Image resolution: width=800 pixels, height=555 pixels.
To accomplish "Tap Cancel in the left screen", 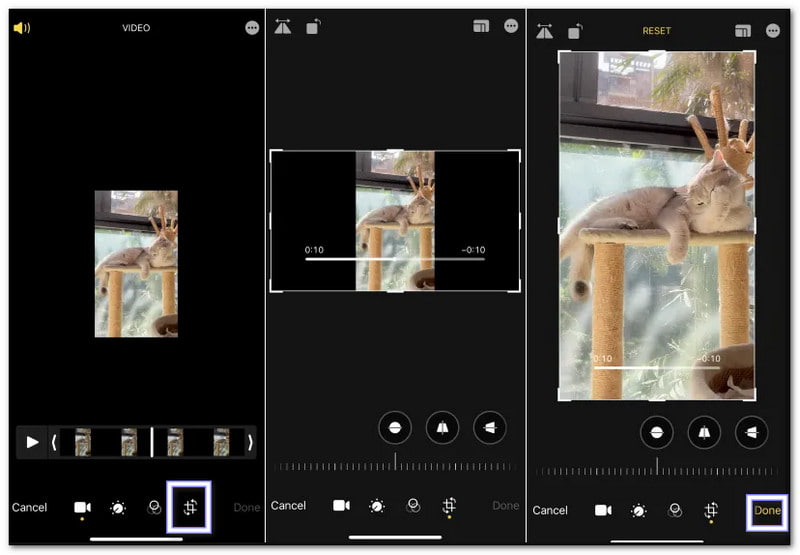I will click(30, 507).
